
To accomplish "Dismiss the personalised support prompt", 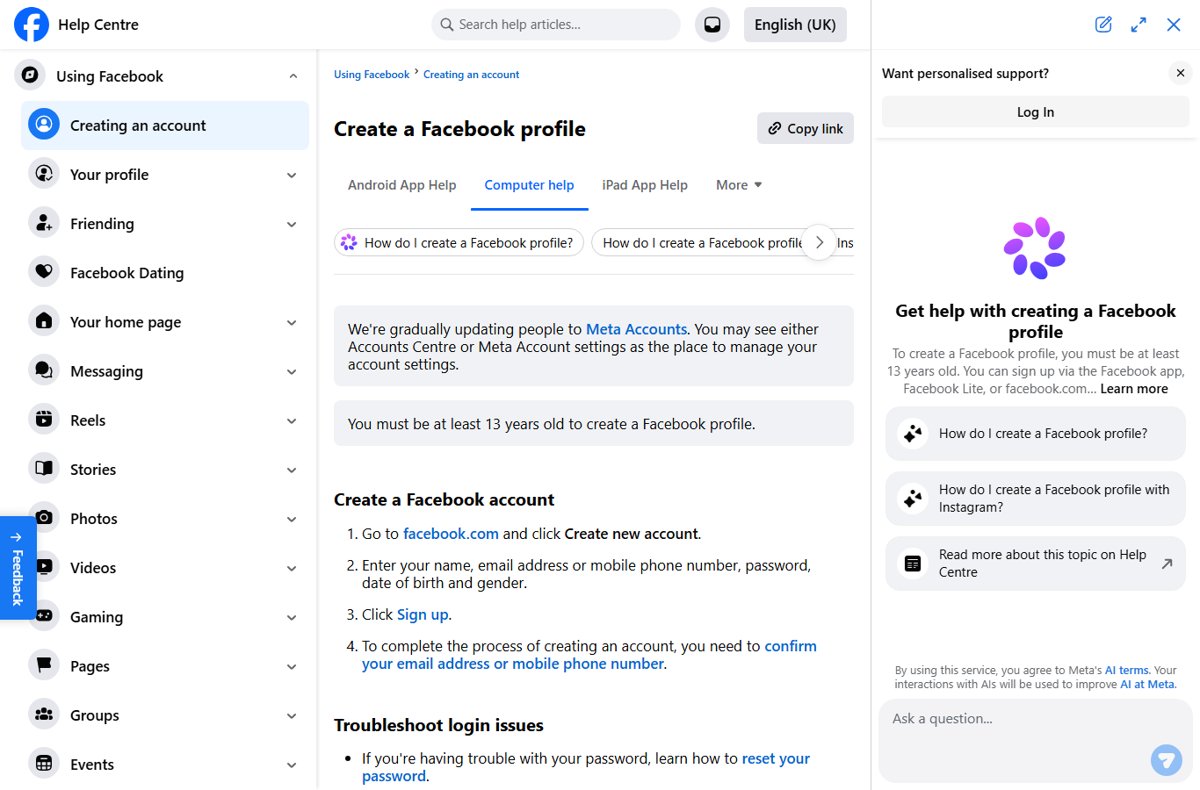I will coord(1180,73).
